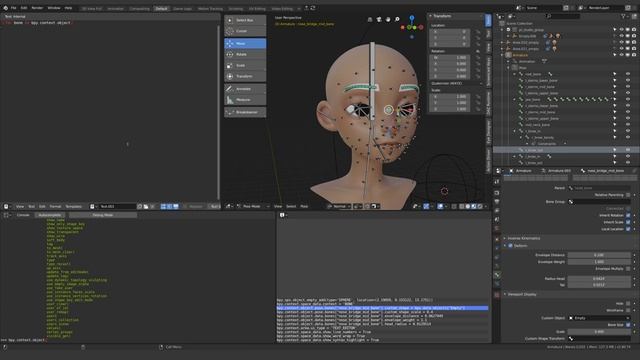This screenshot has height=360, width=640.
Task: Toggle the Bone Size checkbox
Action: point(628,325)
